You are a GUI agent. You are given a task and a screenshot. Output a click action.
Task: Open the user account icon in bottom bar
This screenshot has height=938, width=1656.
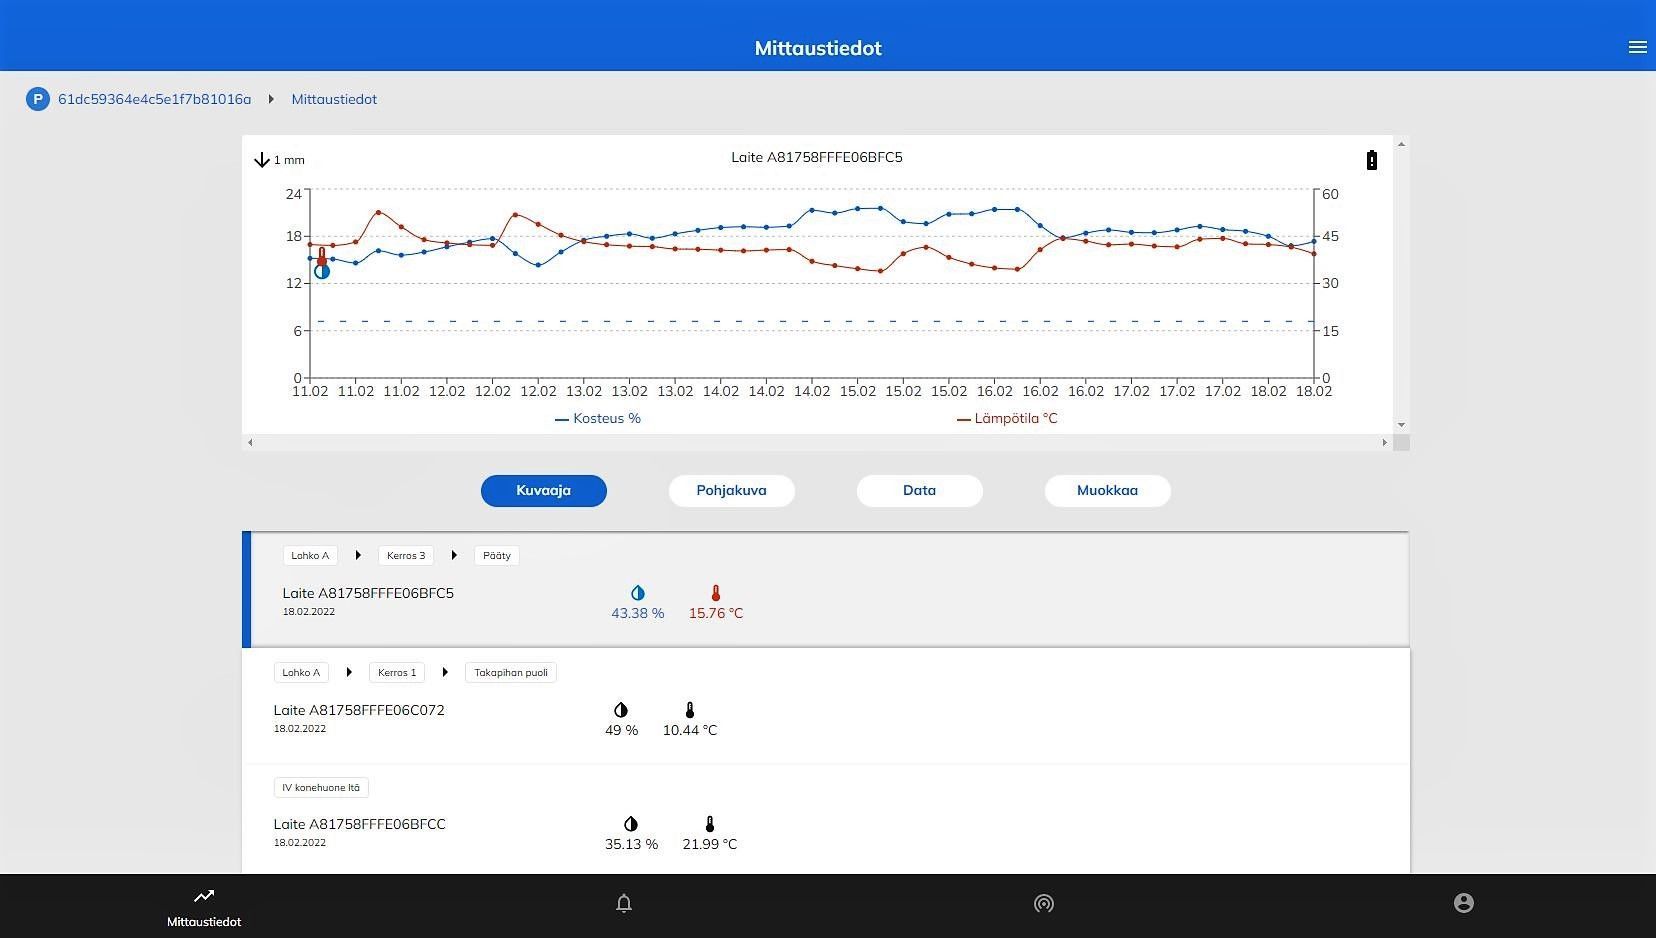[x=1464, y=903]
